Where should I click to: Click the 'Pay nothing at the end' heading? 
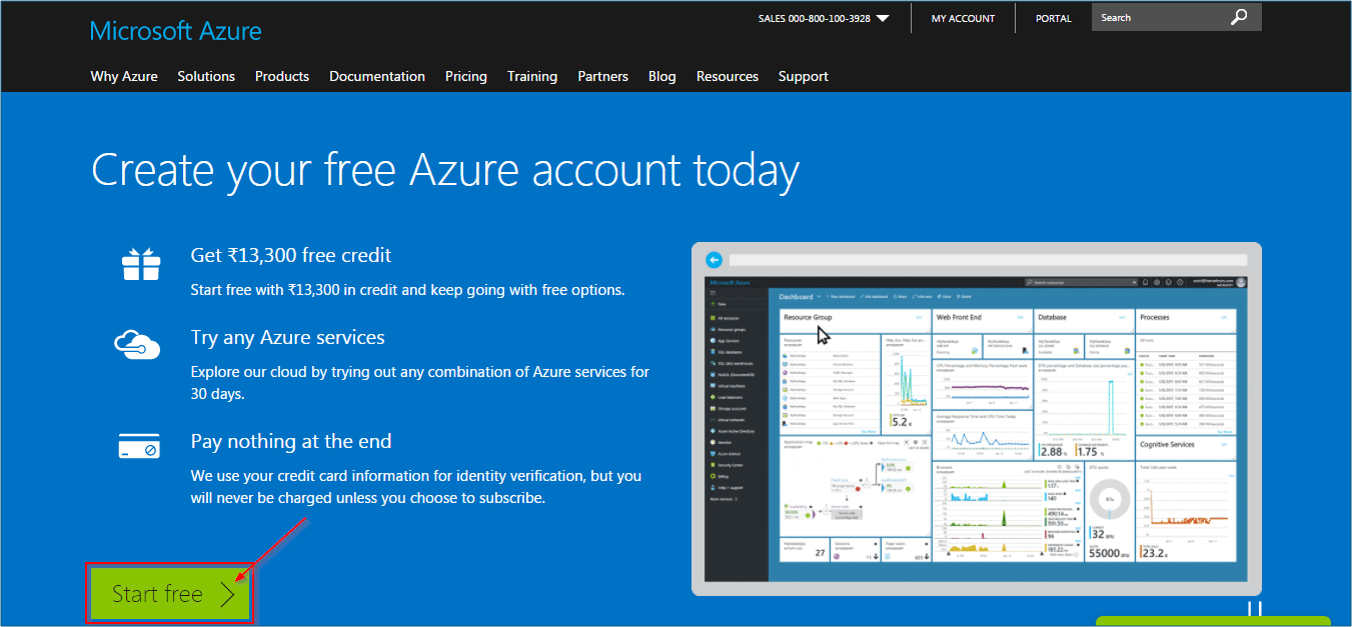[x=291, y=441]
